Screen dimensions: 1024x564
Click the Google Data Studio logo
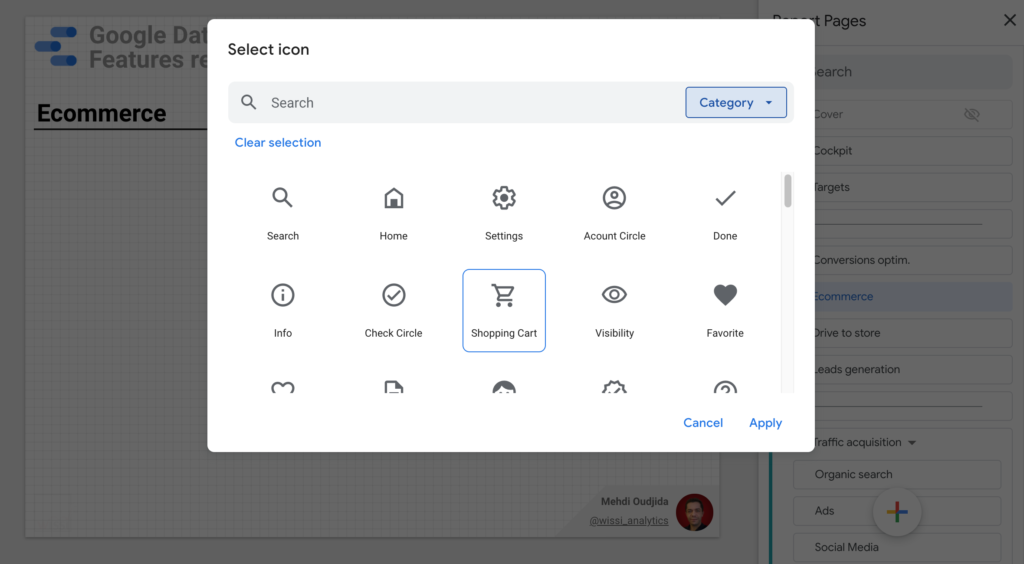click(x=56, y=46)
